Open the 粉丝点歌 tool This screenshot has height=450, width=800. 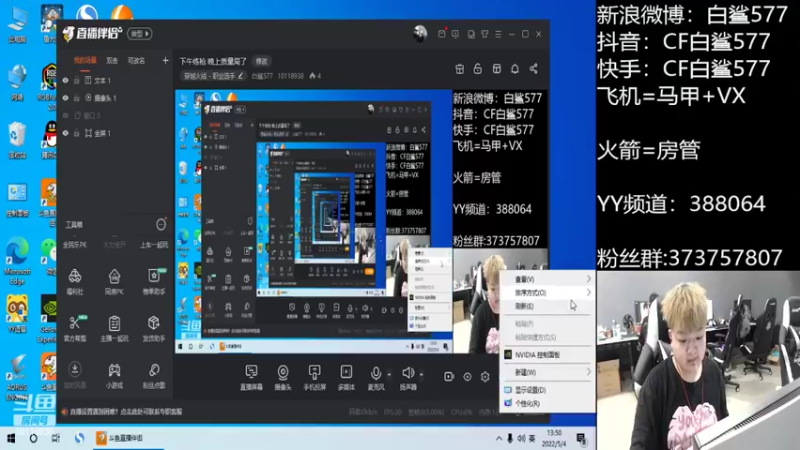(154, 375)
